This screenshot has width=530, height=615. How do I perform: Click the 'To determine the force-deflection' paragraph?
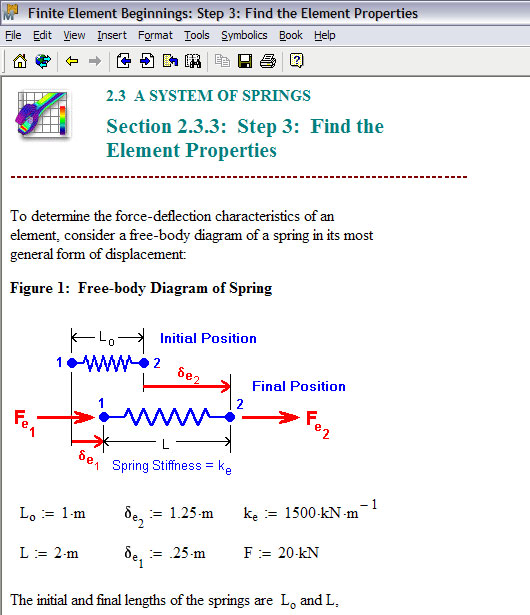click(x=192, y=235)
